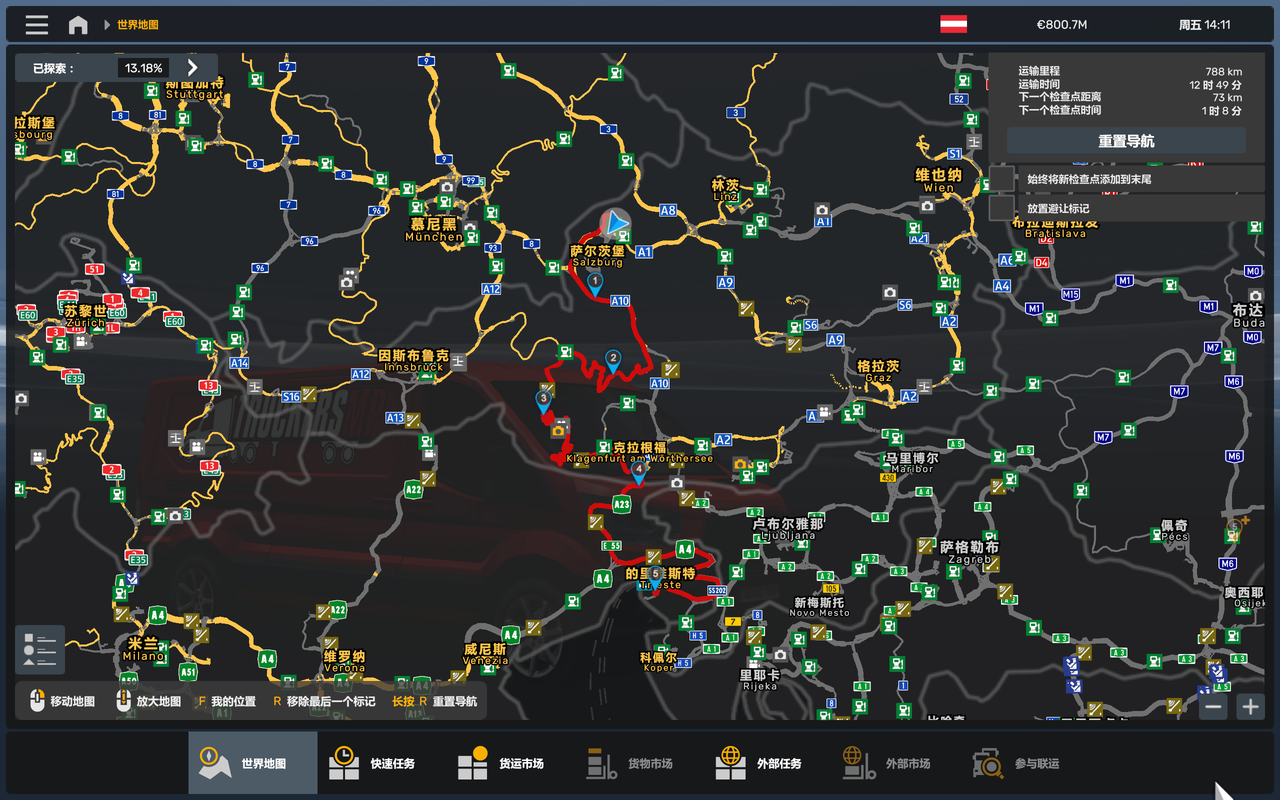The width and height of the screenshot is (1280, 800).
Task: Go to the home screen icon
Action: point(78,25)
